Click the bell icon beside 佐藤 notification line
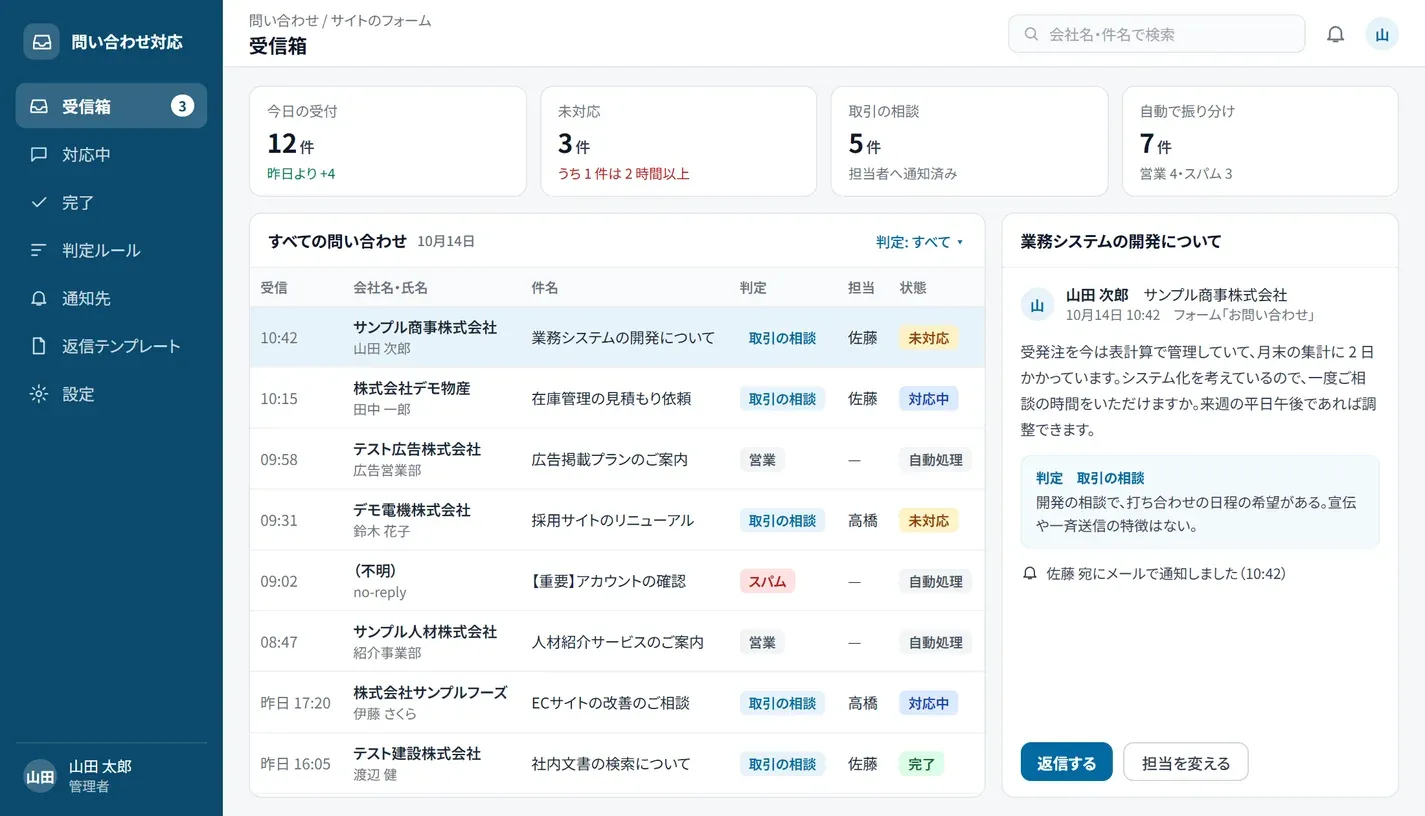Viewport: 1425px width, 816px height. [1030, 574]
